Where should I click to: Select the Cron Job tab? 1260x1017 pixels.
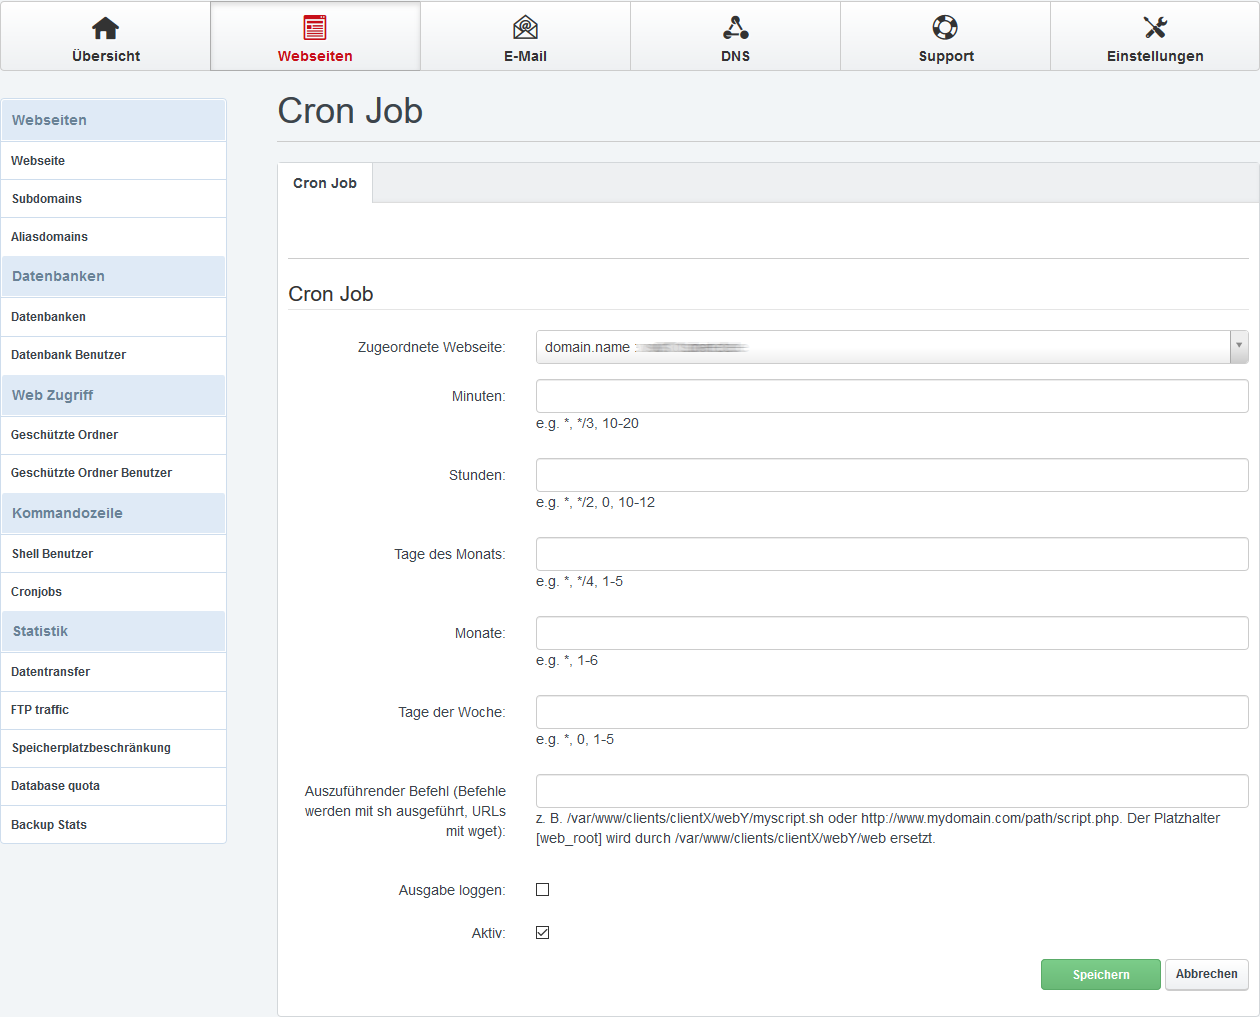[325, 183]
